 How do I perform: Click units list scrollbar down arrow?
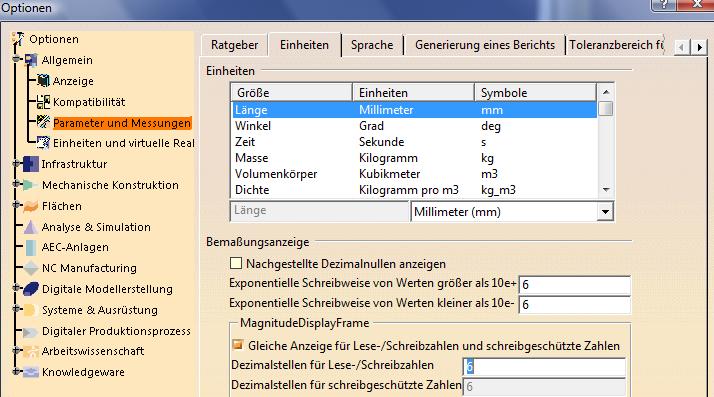606,189
